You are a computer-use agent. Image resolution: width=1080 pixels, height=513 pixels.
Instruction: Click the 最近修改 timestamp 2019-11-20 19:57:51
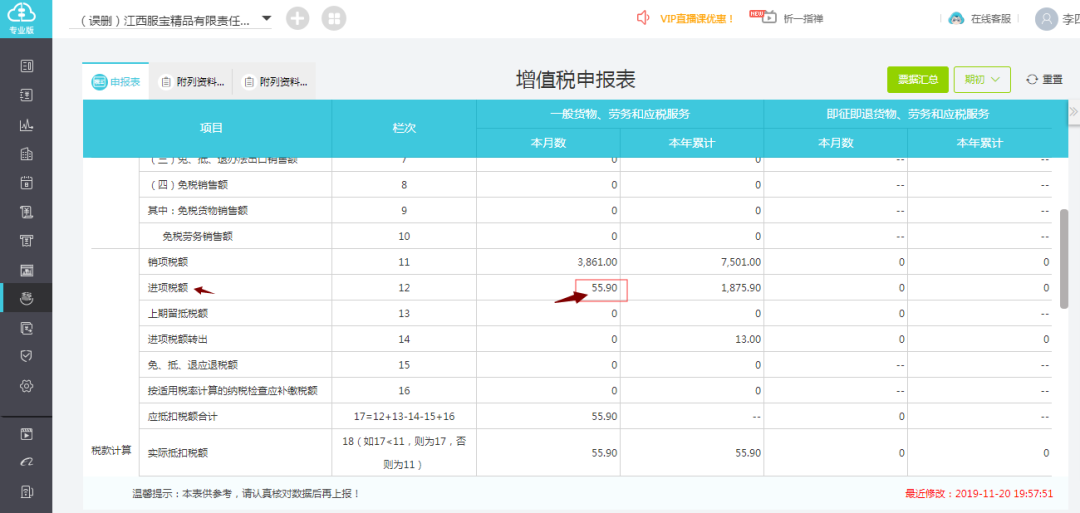click(x=978, y=494)
